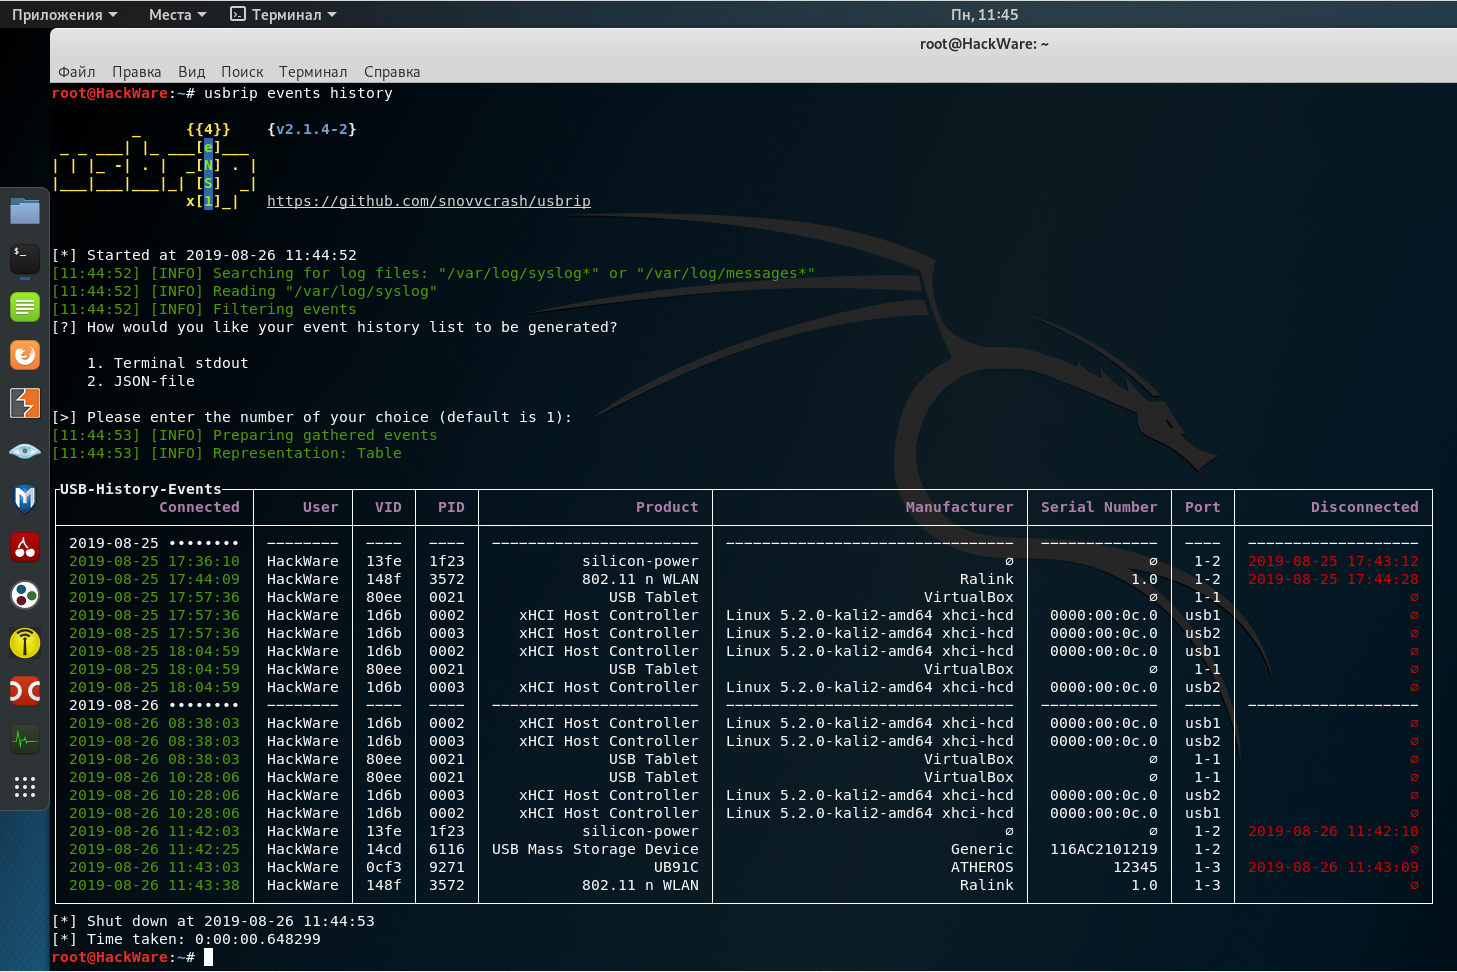Expand the Приложения menu in top bar
Viewport: 1457px width, 972px height.
tap(64, 15)
